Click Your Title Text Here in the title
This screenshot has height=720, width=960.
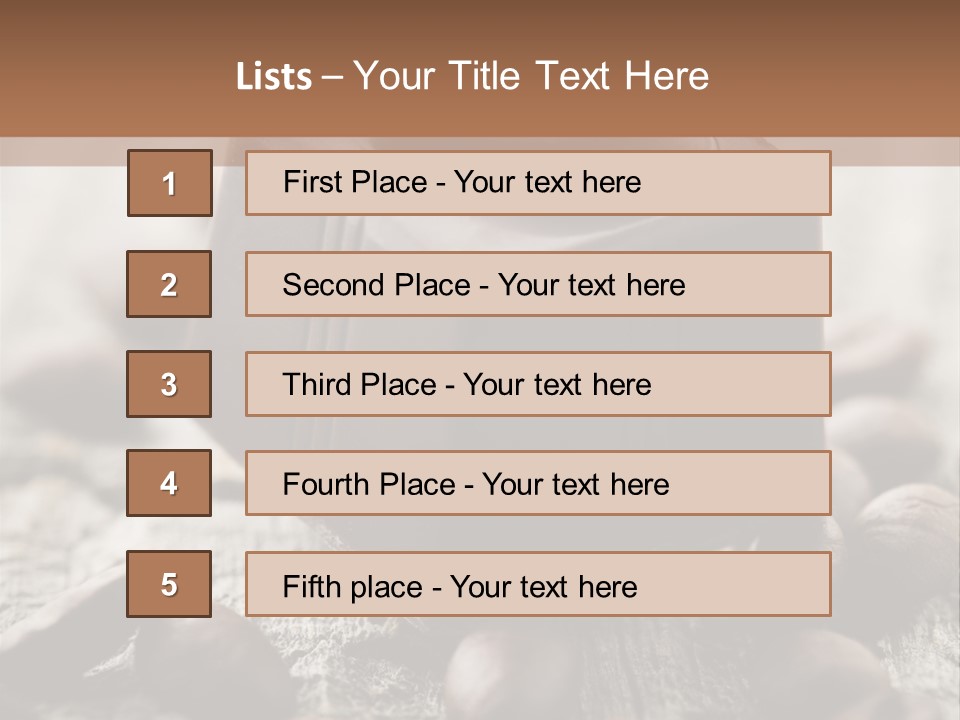[x=531, y=76]
